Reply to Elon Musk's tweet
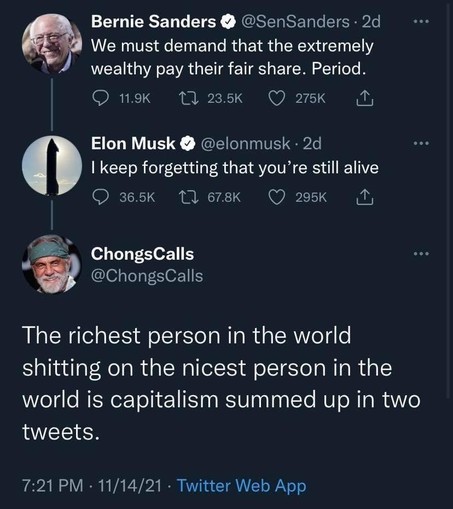Viewport: 453px width, 509px height. (x=100, y=197)
